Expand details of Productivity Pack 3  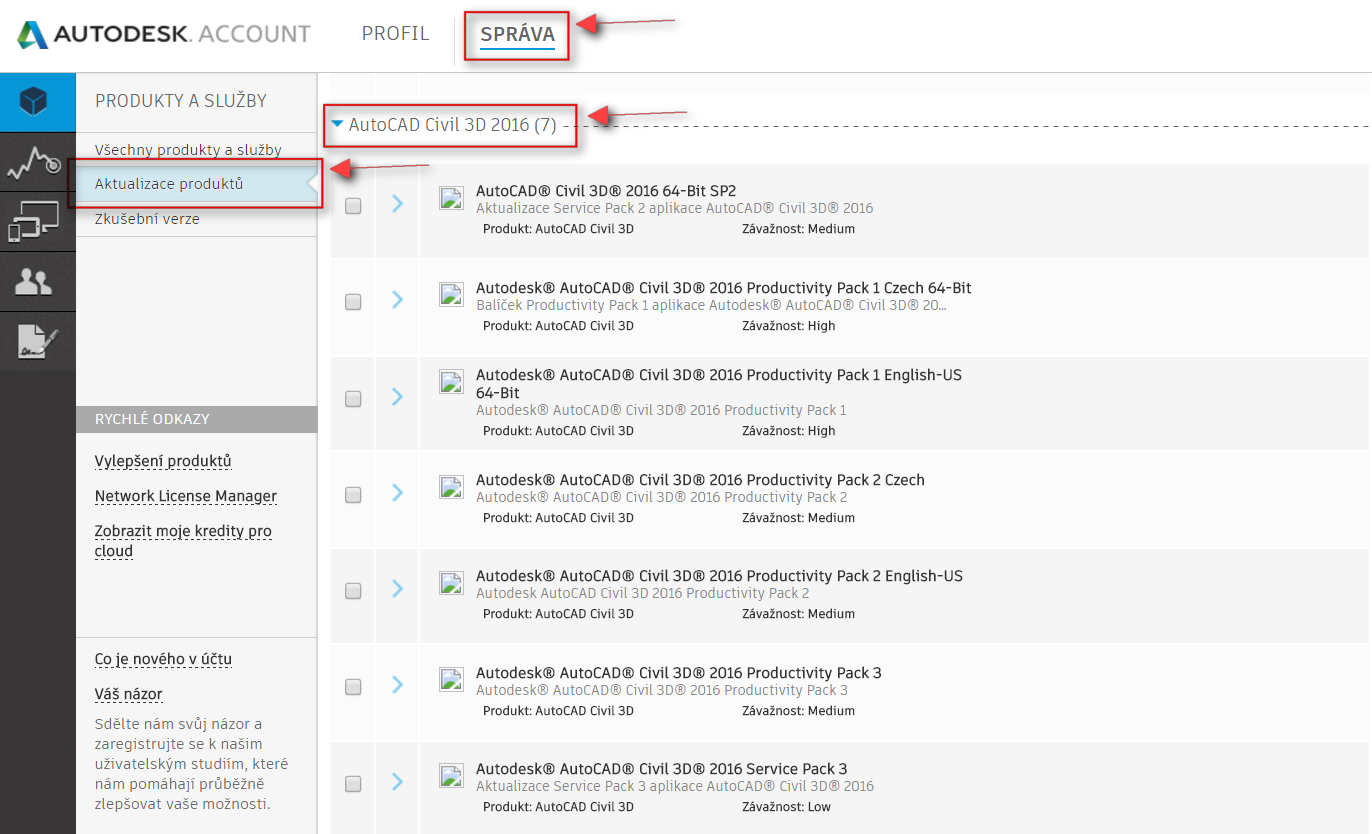click(x=398, y=684)
